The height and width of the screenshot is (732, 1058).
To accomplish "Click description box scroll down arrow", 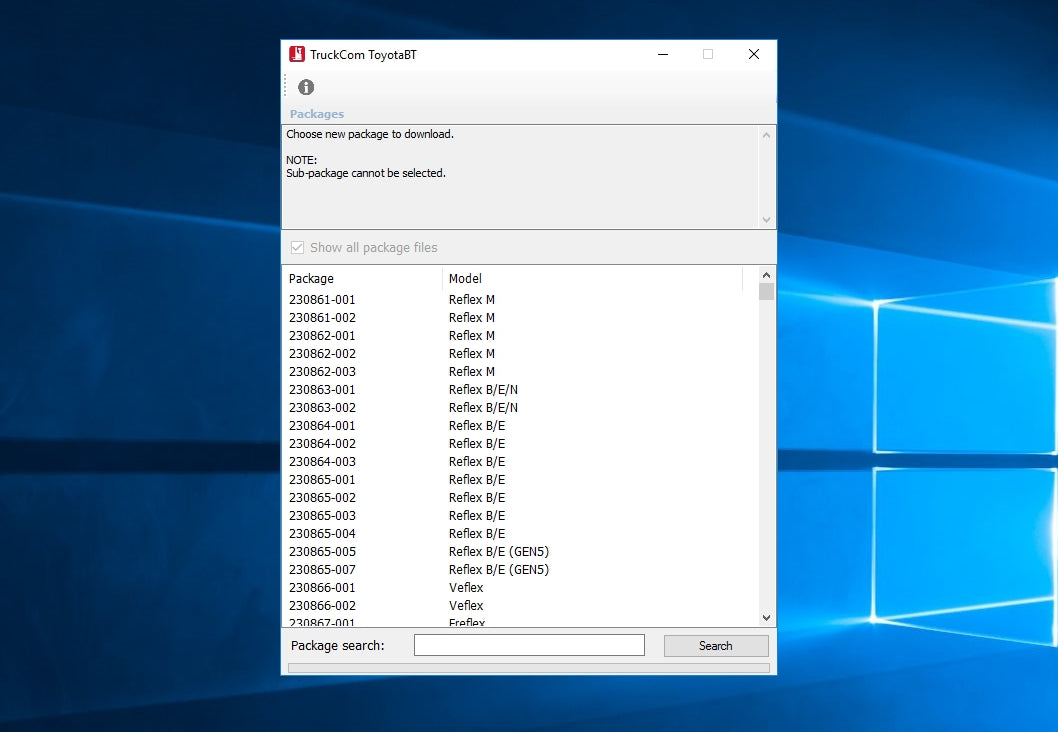I will (767, 220).
